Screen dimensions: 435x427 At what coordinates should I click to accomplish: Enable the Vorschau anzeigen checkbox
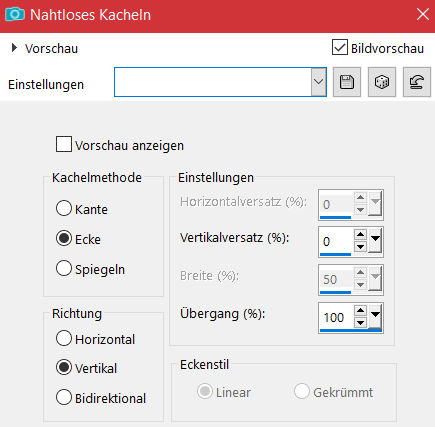pos(64,144)
